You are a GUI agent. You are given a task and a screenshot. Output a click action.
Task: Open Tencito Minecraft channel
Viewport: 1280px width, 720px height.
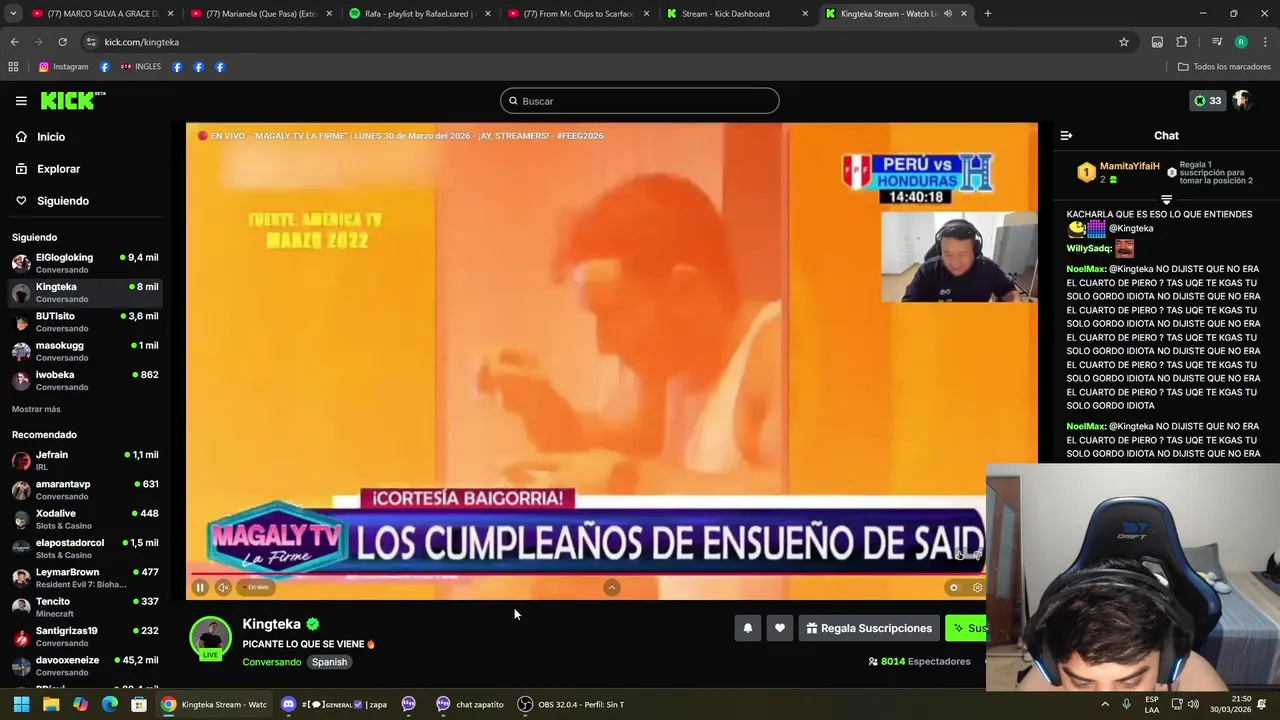[x=85, y=607]
